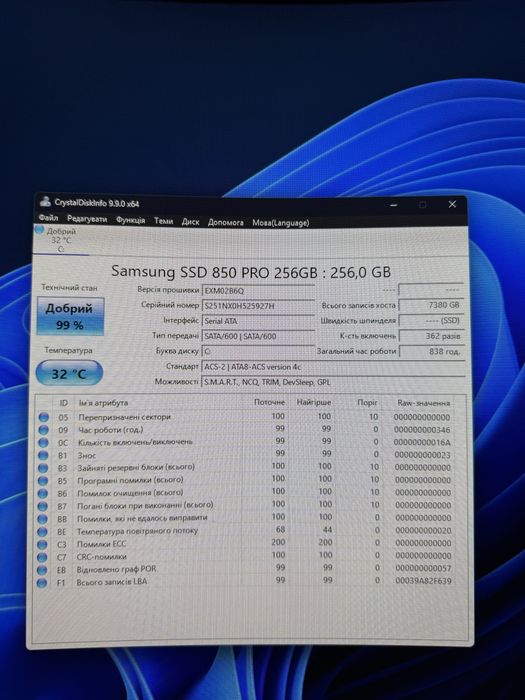Click the blue status icon for attribute BB
This screenshot has width=525, height=700.
[x=42, y=519]
